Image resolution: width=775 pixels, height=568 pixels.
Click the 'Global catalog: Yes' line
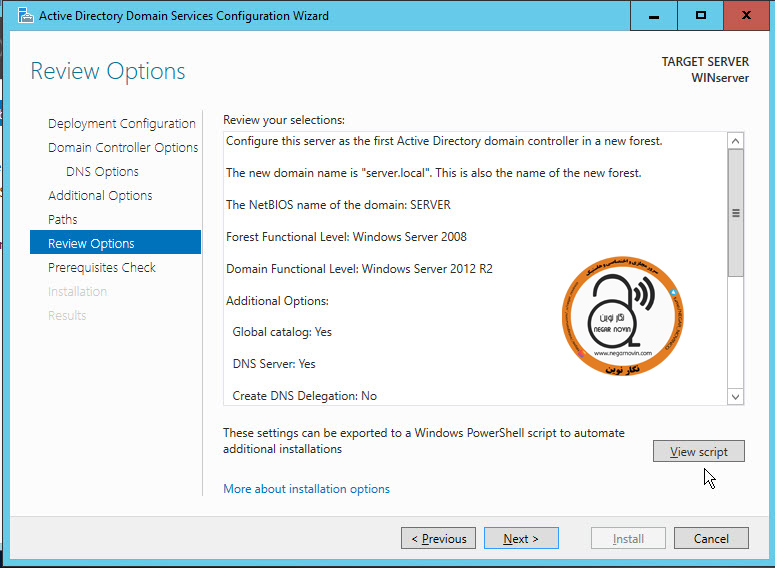[282, 332]
